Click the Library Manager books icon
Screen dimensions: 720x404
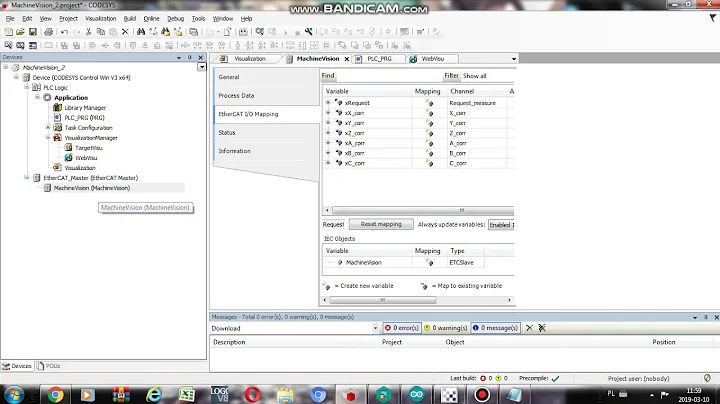(x=57, y=107)
